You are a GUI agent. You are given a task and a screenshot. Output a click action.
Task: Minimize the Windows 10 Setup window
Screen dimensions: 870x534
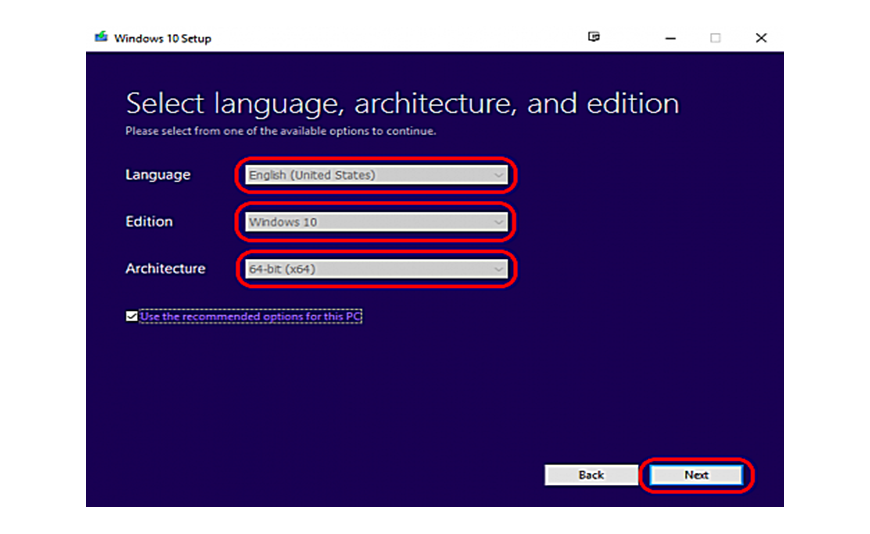(670, 38)
